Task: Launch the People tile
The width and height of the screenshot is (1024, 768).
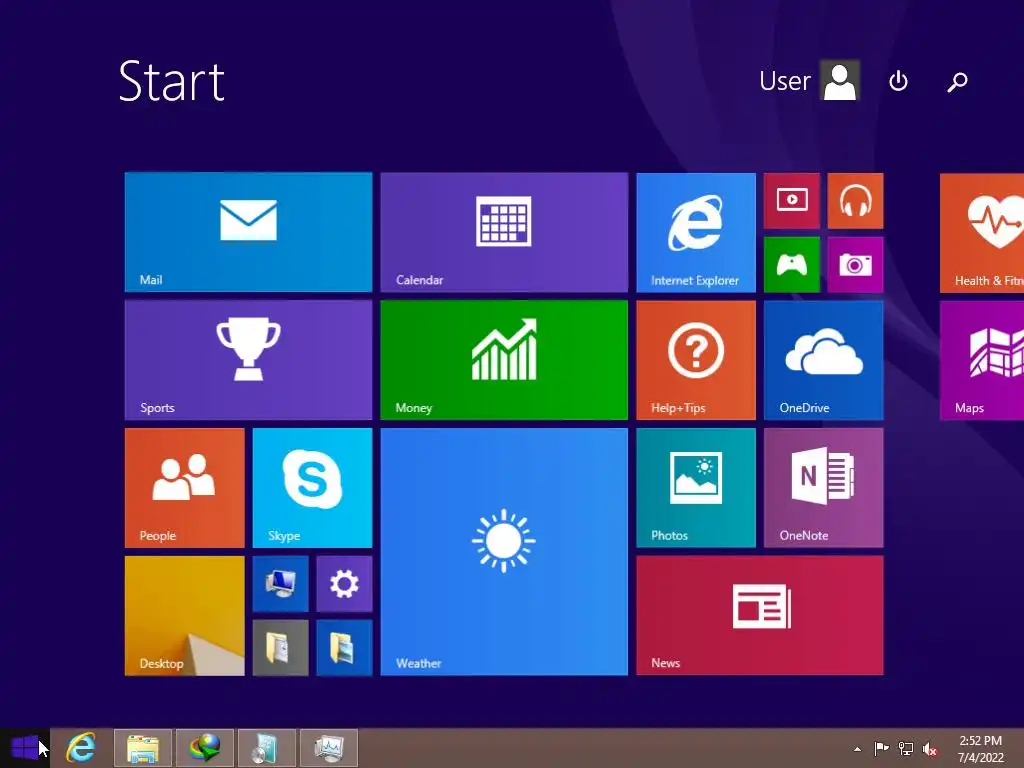Action: [x=185, y=488]
